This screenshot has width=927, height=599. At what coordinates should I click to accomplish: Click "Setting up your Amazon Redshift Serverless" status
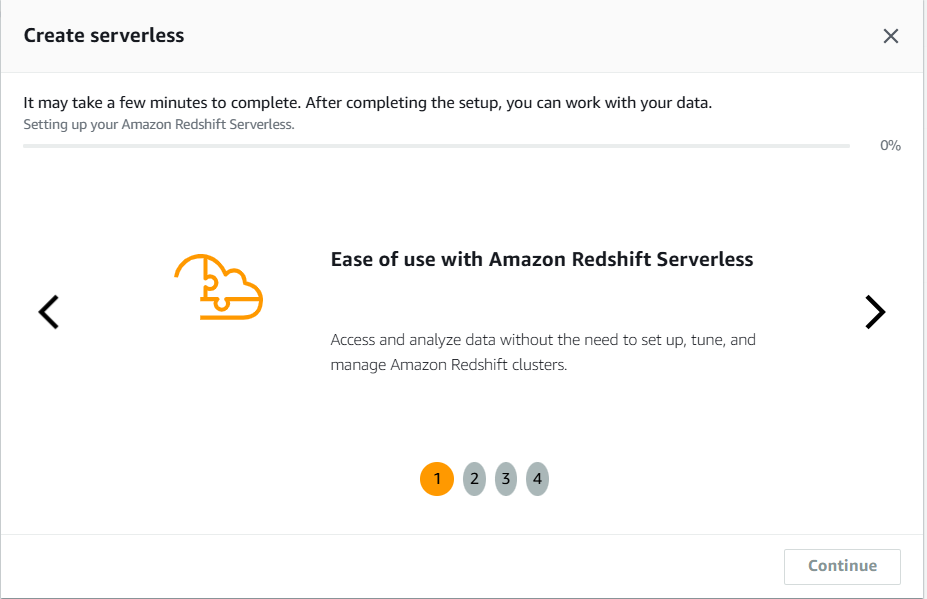tap(159, 125)
